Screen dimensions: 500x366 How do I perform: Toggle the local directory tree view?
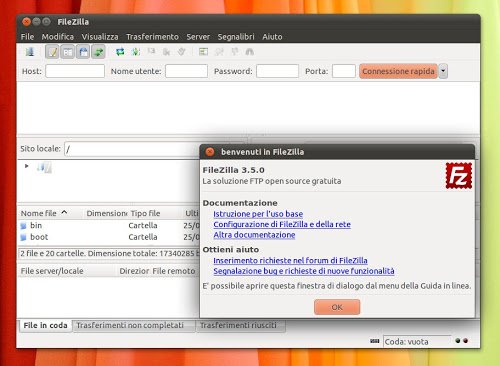tap(68, 52)
